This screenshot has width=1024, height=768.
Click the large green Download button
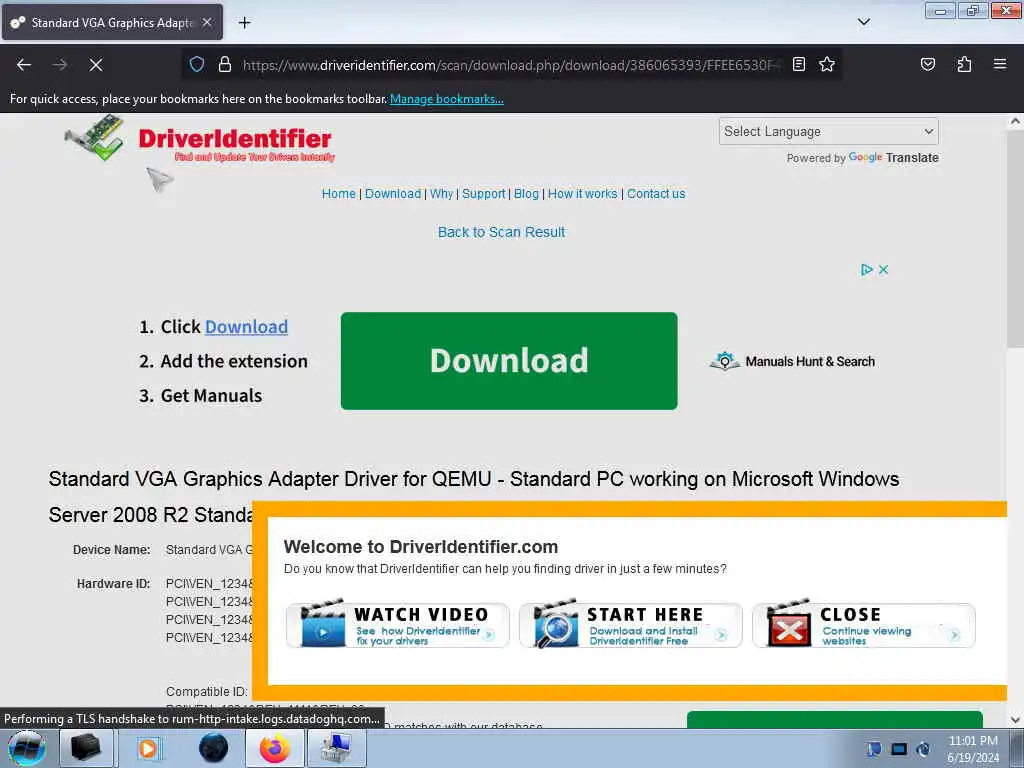(x=509, y=361)
